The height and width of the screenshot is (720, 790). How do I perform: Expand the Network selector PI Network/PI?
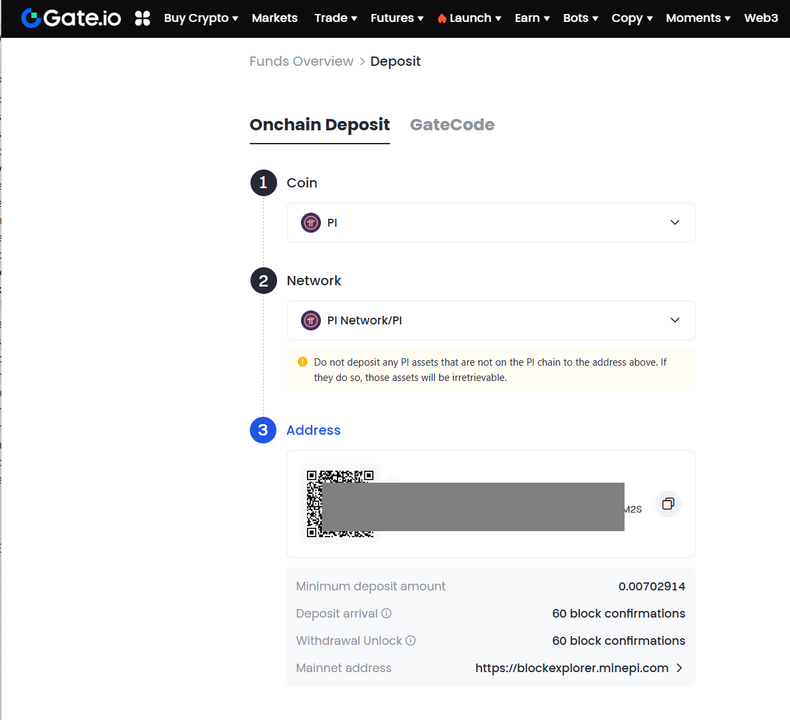coord(491,320)
